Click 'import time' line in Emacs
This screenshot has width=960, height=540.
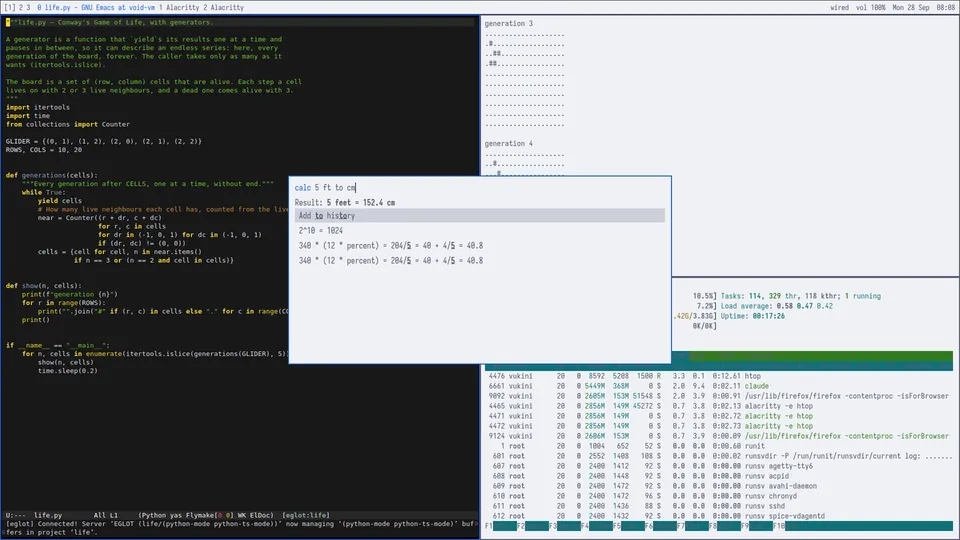pos(28,116)
